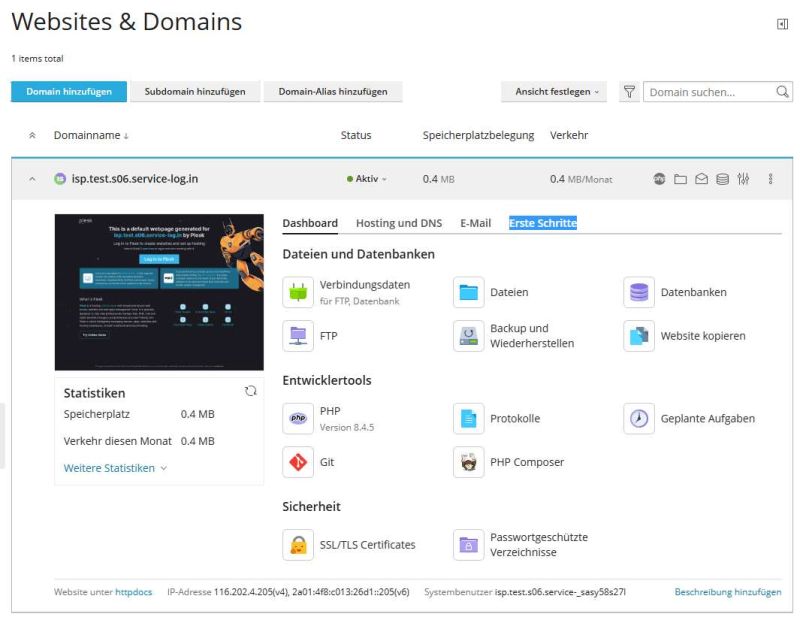Collapse the isp.test.s06.service-log.in domain row
Image resolution: width=800 pixels, height=620 pixels.
(32, 179)
